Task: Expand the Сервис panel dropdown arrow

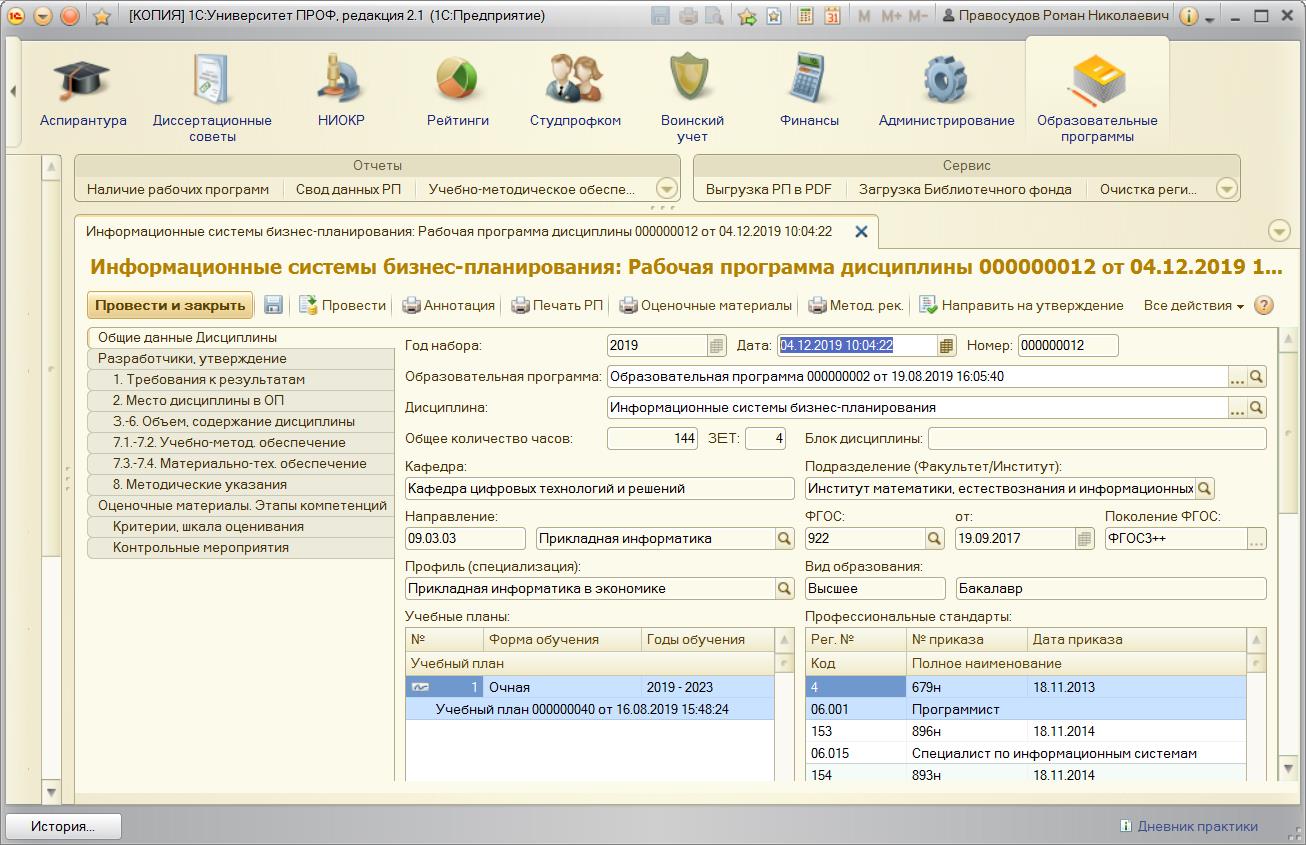Action: click(1227, 188)
